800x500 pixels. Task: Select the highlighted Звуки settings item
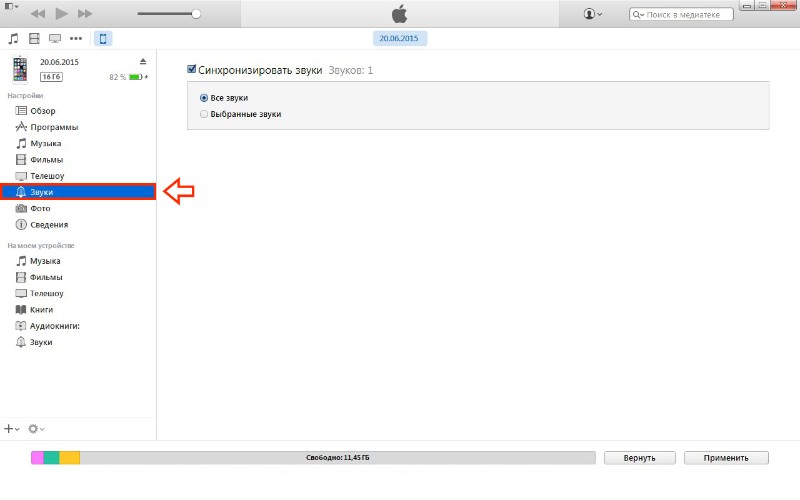[x=78, y=192]
